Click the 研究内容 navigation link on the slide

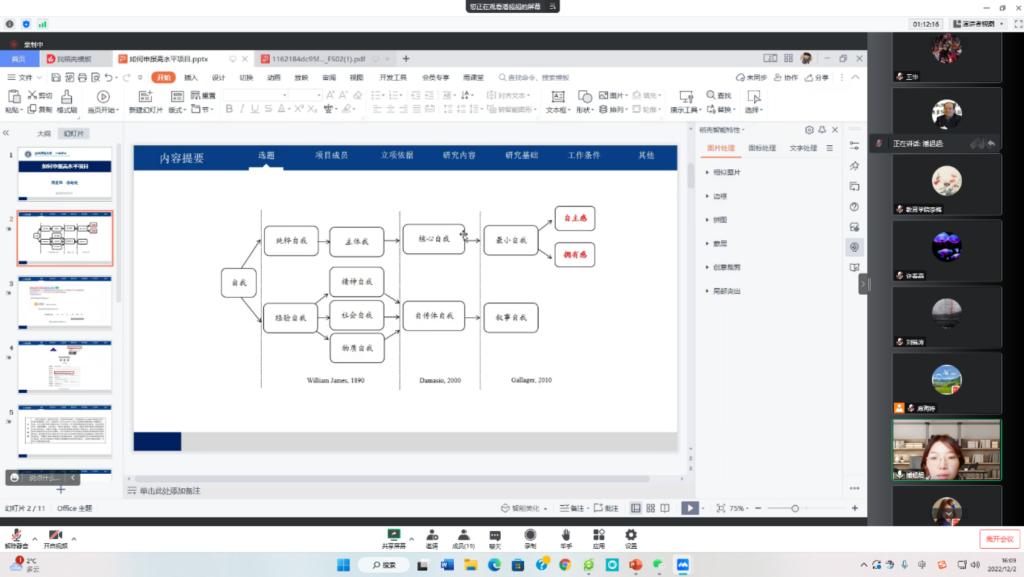459,156
